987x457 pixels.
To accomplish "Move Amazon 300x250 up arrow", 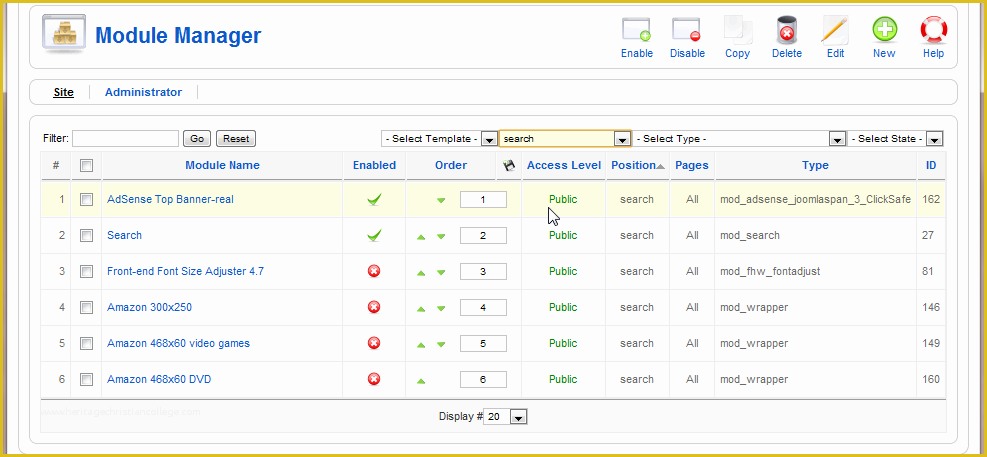I will [421, 308].
